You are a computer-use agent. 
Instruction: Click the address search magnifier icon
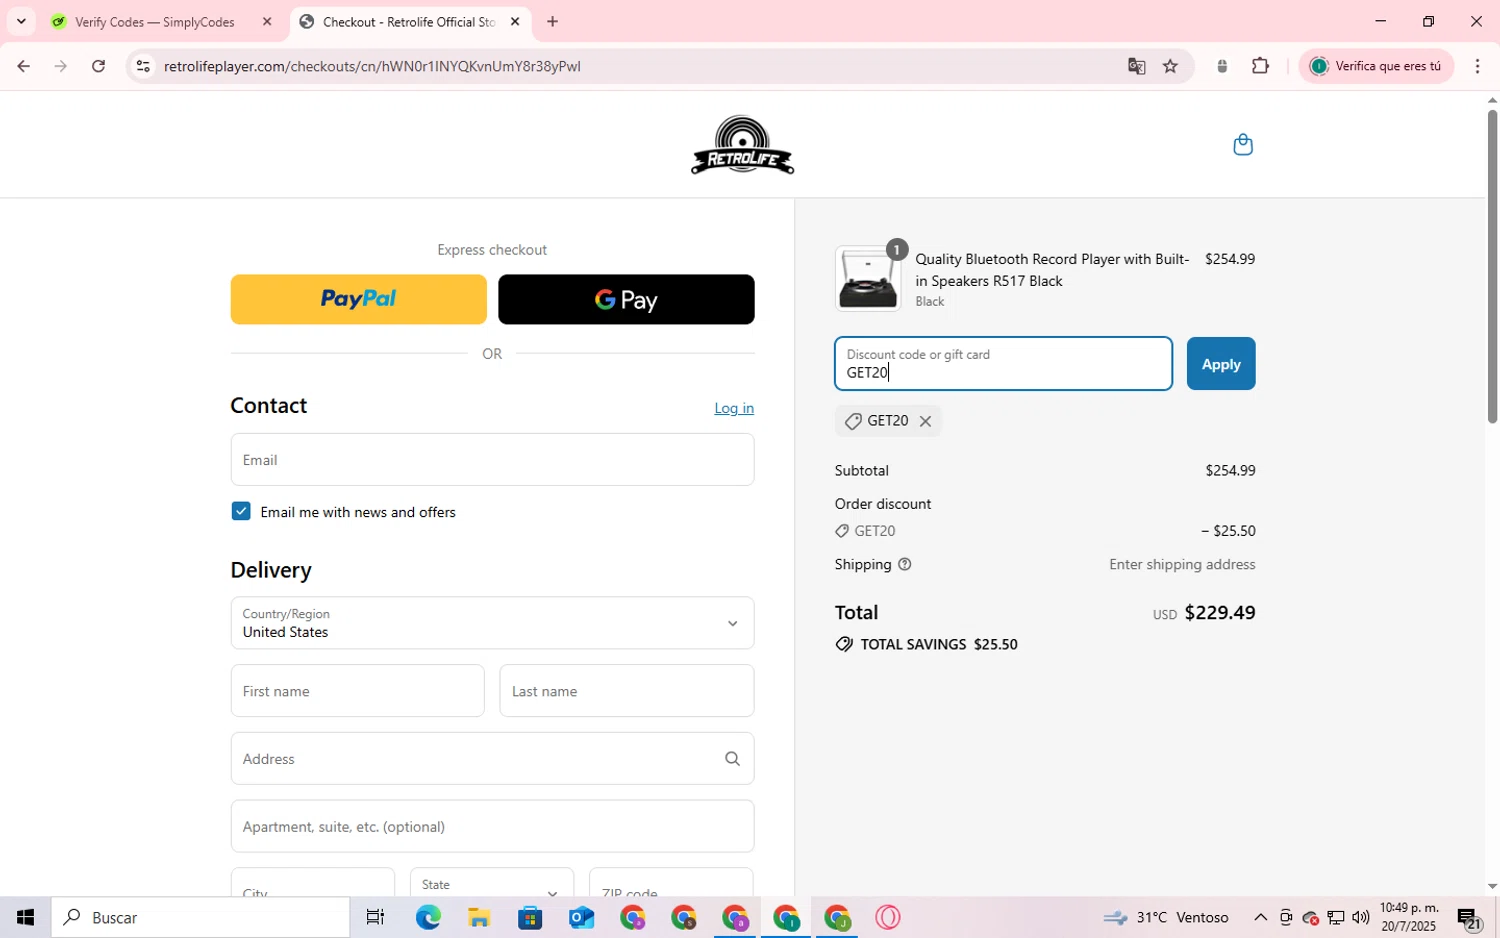tap(732, 759)
